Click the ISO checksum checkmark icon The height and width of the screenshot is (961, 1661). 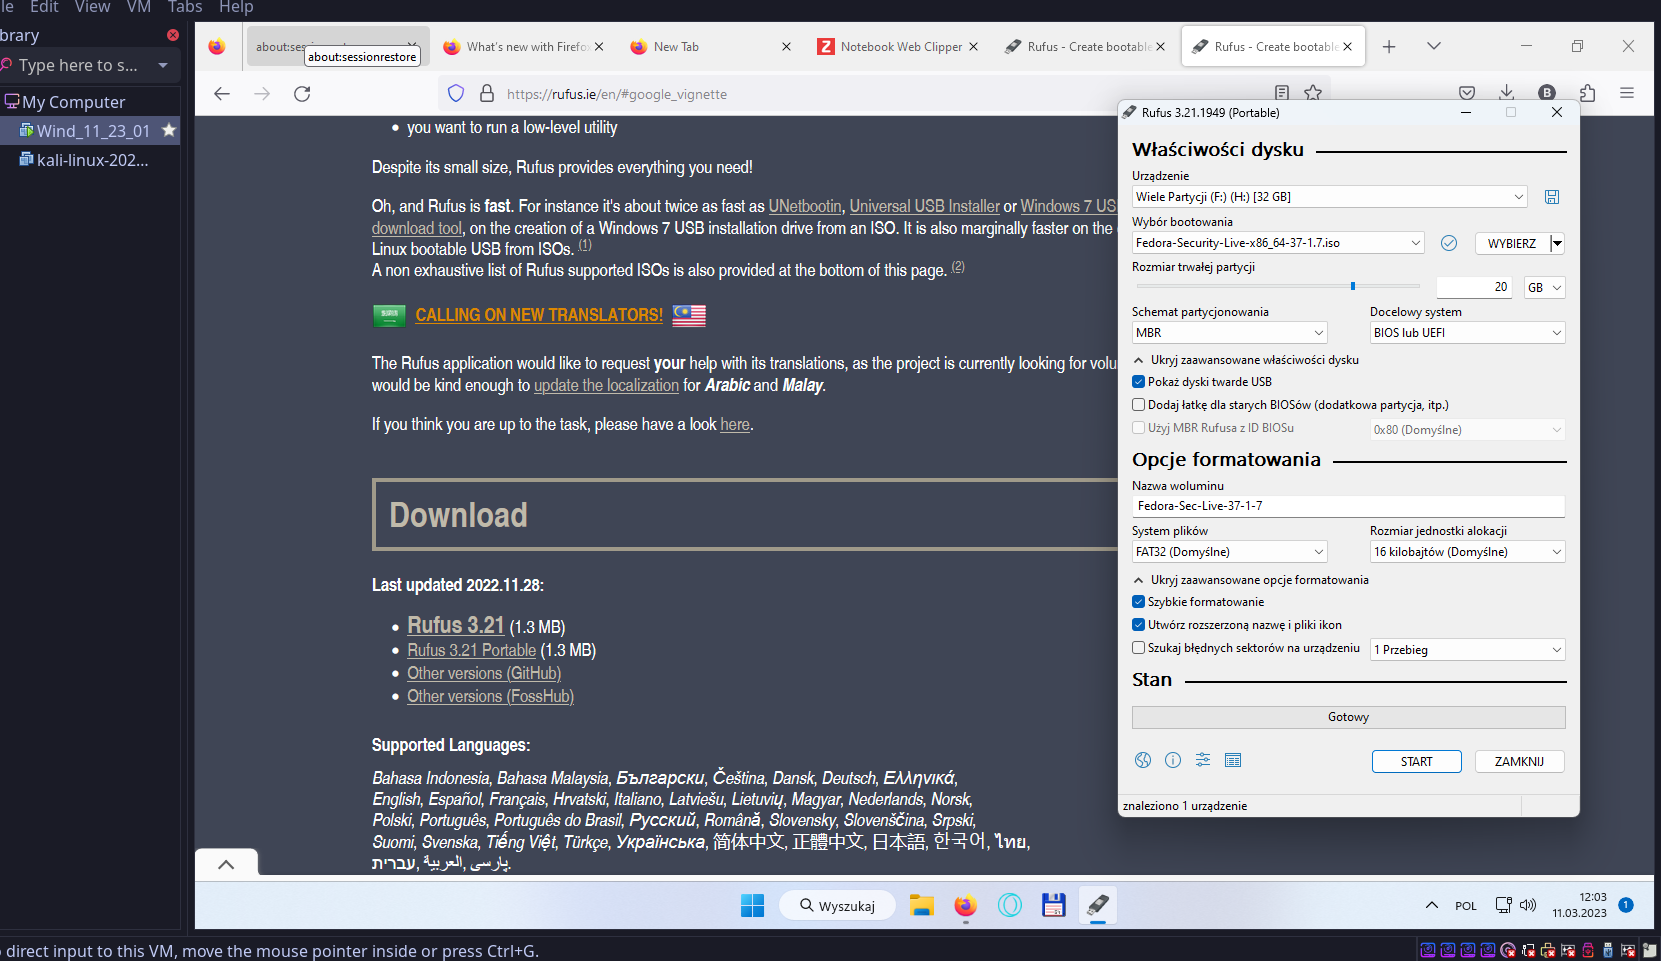[x=1449, y=243]
